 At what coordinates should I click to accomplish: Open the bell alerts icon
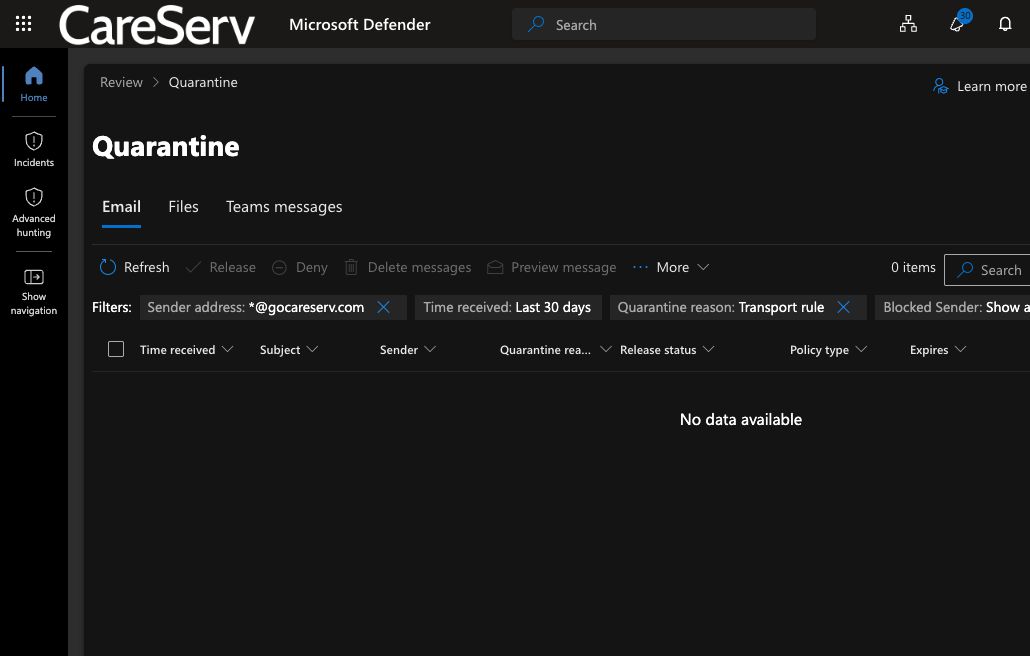1005,24
